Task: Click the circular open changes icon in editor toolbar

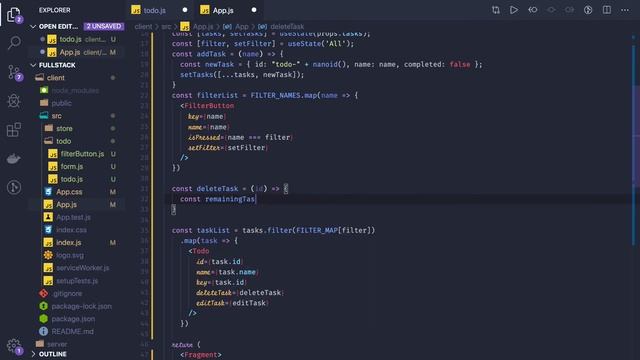Action: click(588, 10)
